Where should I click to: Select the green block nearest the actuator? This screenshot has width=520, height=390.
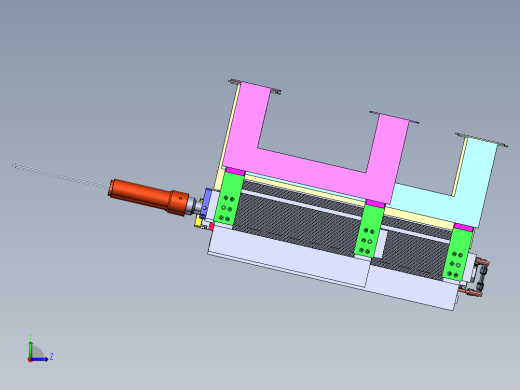pyautogui.click(x=229, y=199)
